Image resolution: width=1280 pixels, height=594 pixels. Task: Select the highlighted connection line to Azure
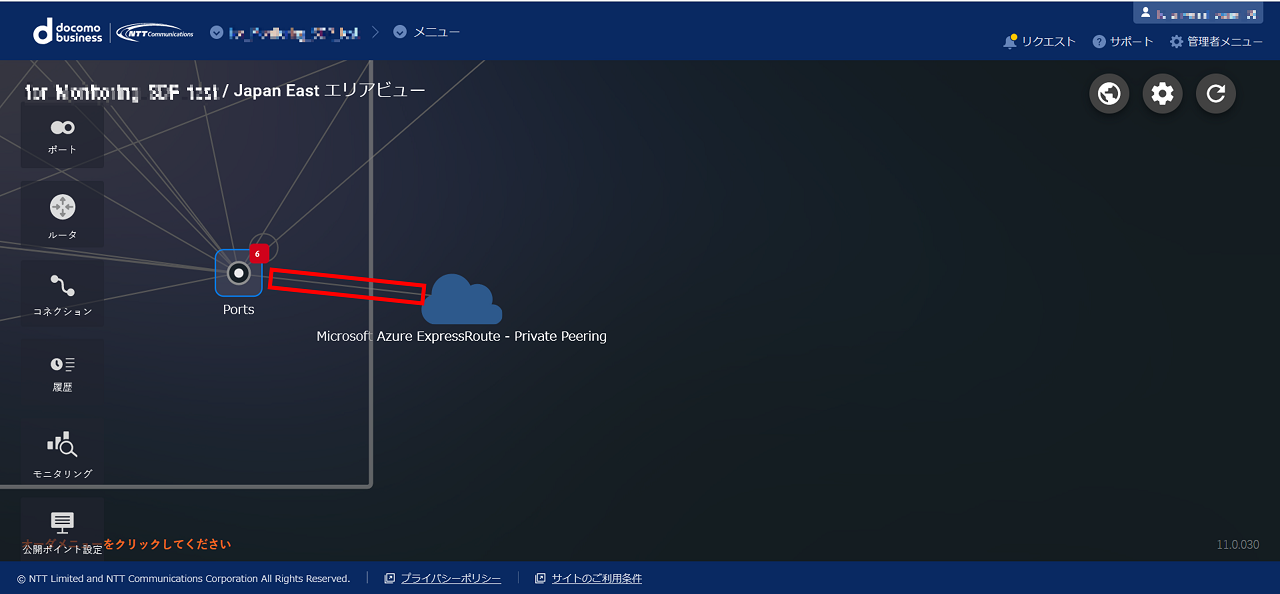click(x=347, y=286)
